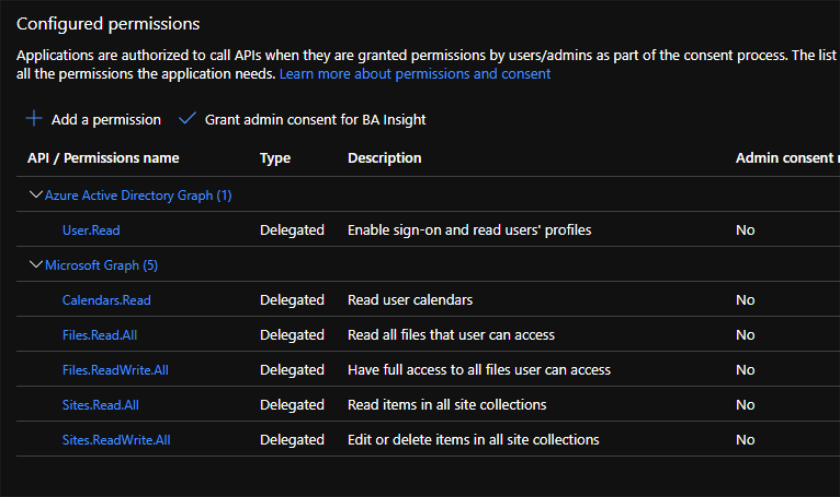Click the Azure Active Directory Graph (1) label
Image resolution: width=840 pixels, height=497 pixels.
pos(138,195)
